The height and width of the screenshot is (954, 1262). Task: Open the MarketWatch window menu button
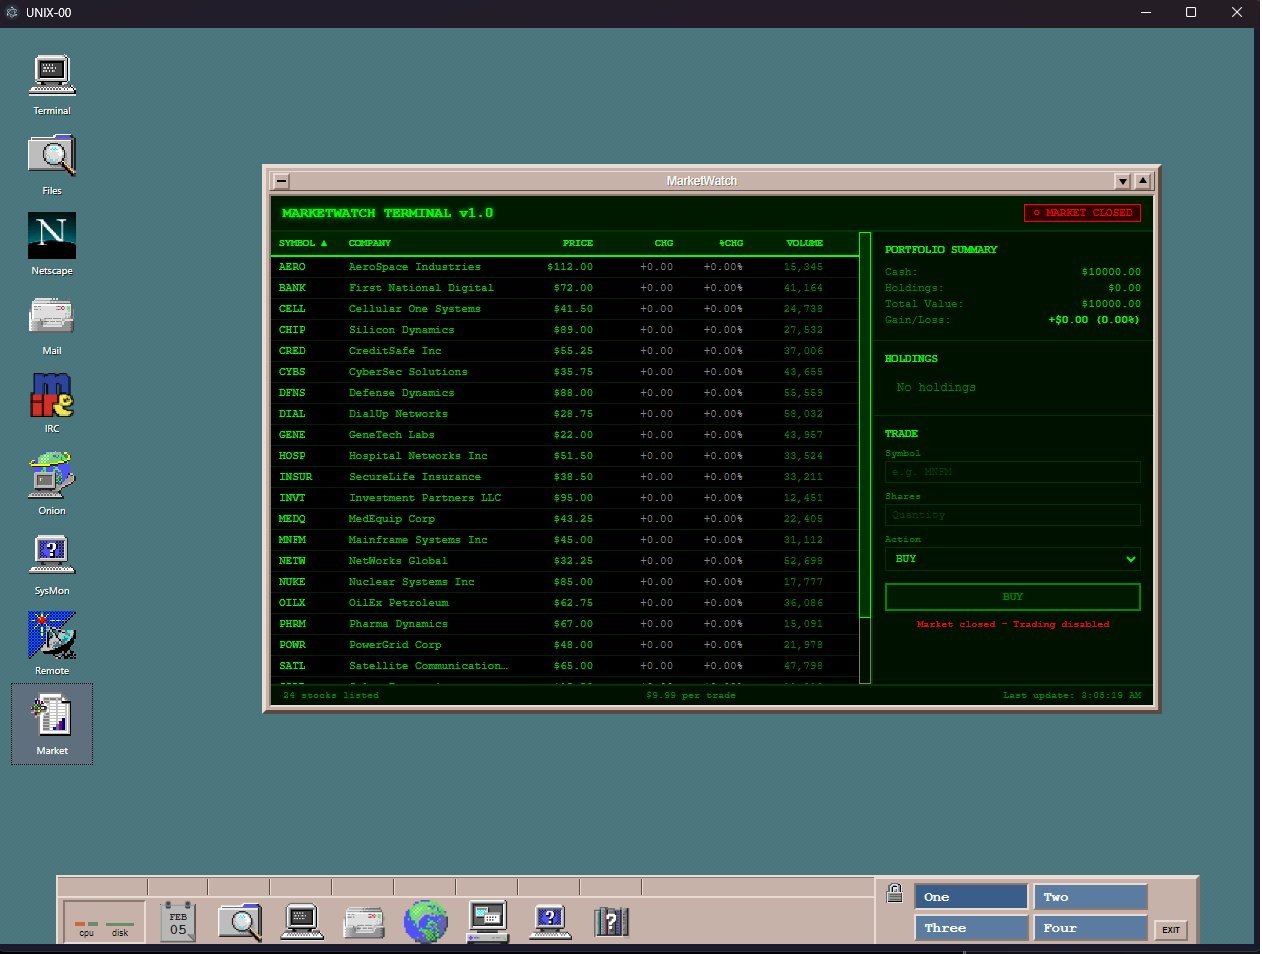(x=282, y=181)
